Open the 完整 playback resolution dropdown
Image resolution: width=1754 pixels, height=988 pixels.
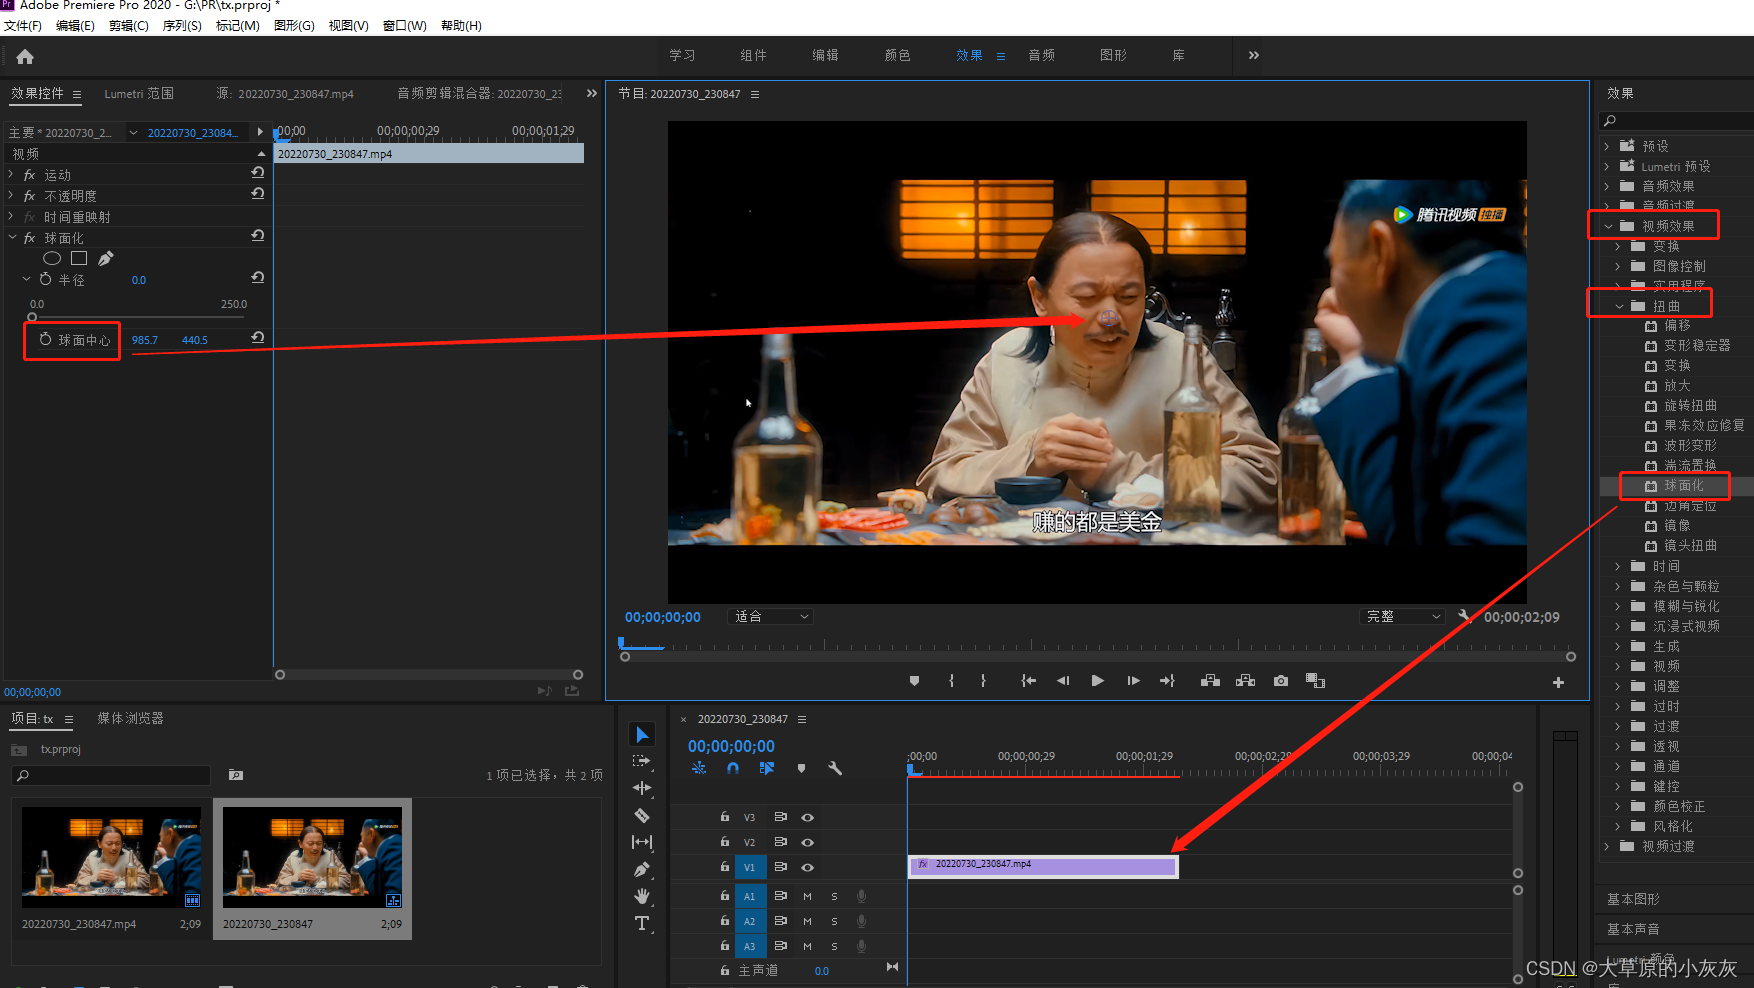(1402, 616)
